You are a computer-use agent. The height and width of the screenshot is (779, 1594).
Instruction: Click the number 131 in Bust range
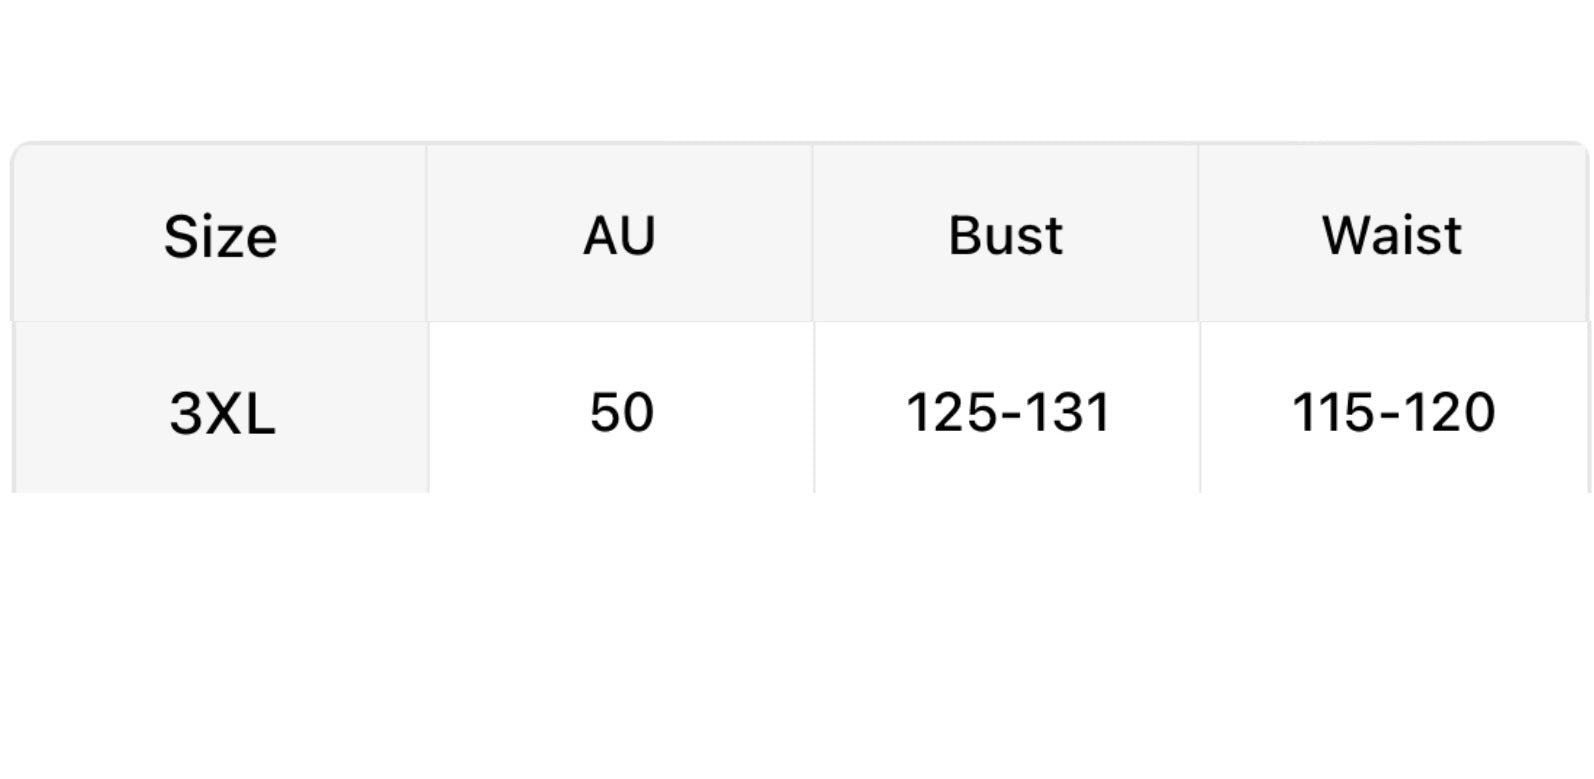1070,412
